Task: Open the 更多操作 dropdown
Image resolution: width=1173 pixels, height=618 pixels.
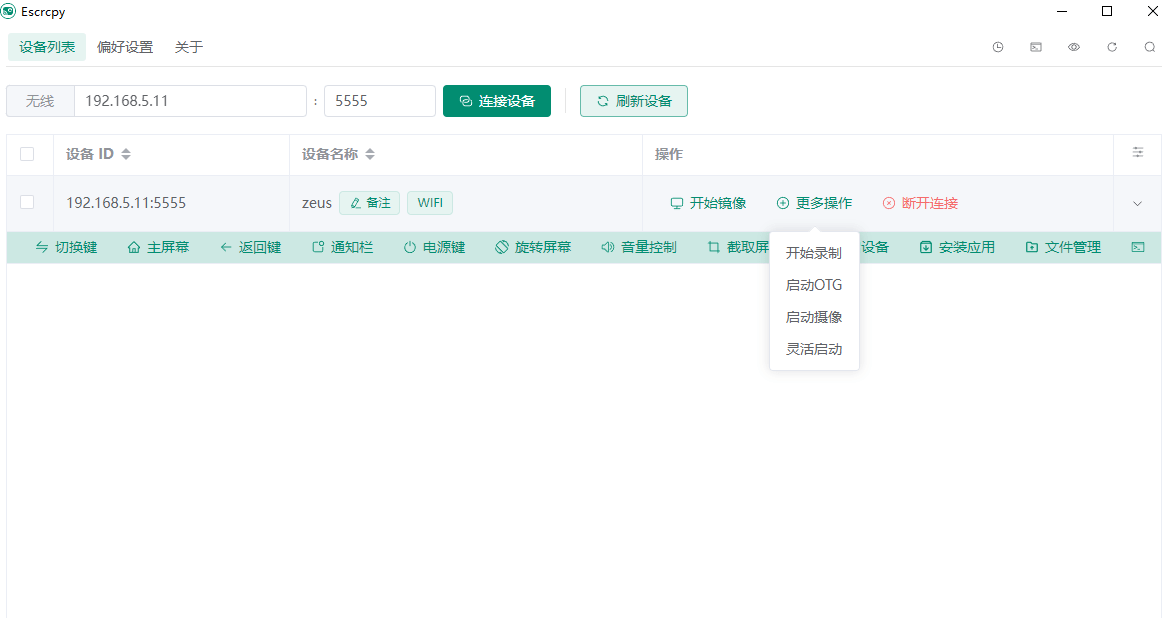Action: [x=815, y=203]
